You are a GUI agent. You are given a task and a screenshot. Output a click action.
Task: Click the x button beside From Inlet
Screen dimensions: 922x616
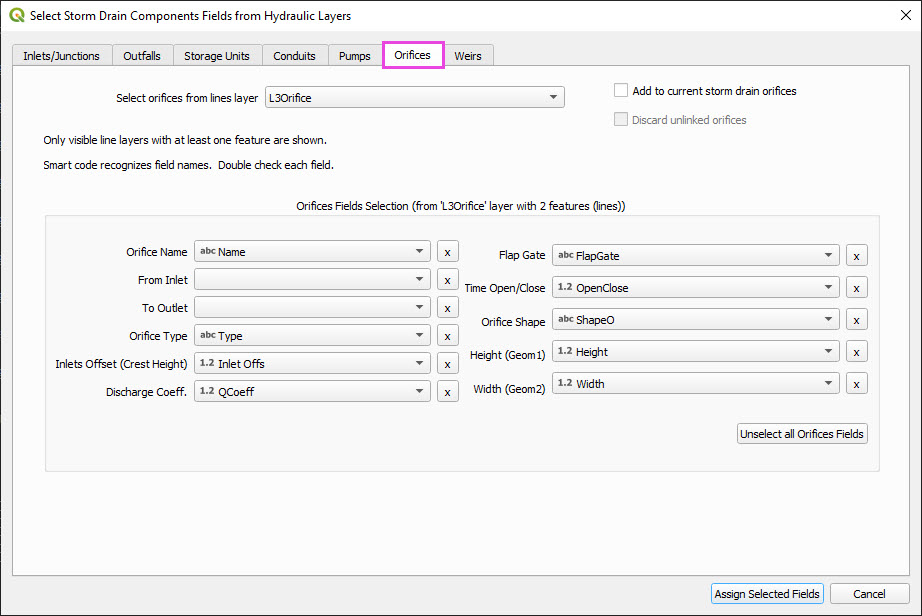[x=447, y=280]
